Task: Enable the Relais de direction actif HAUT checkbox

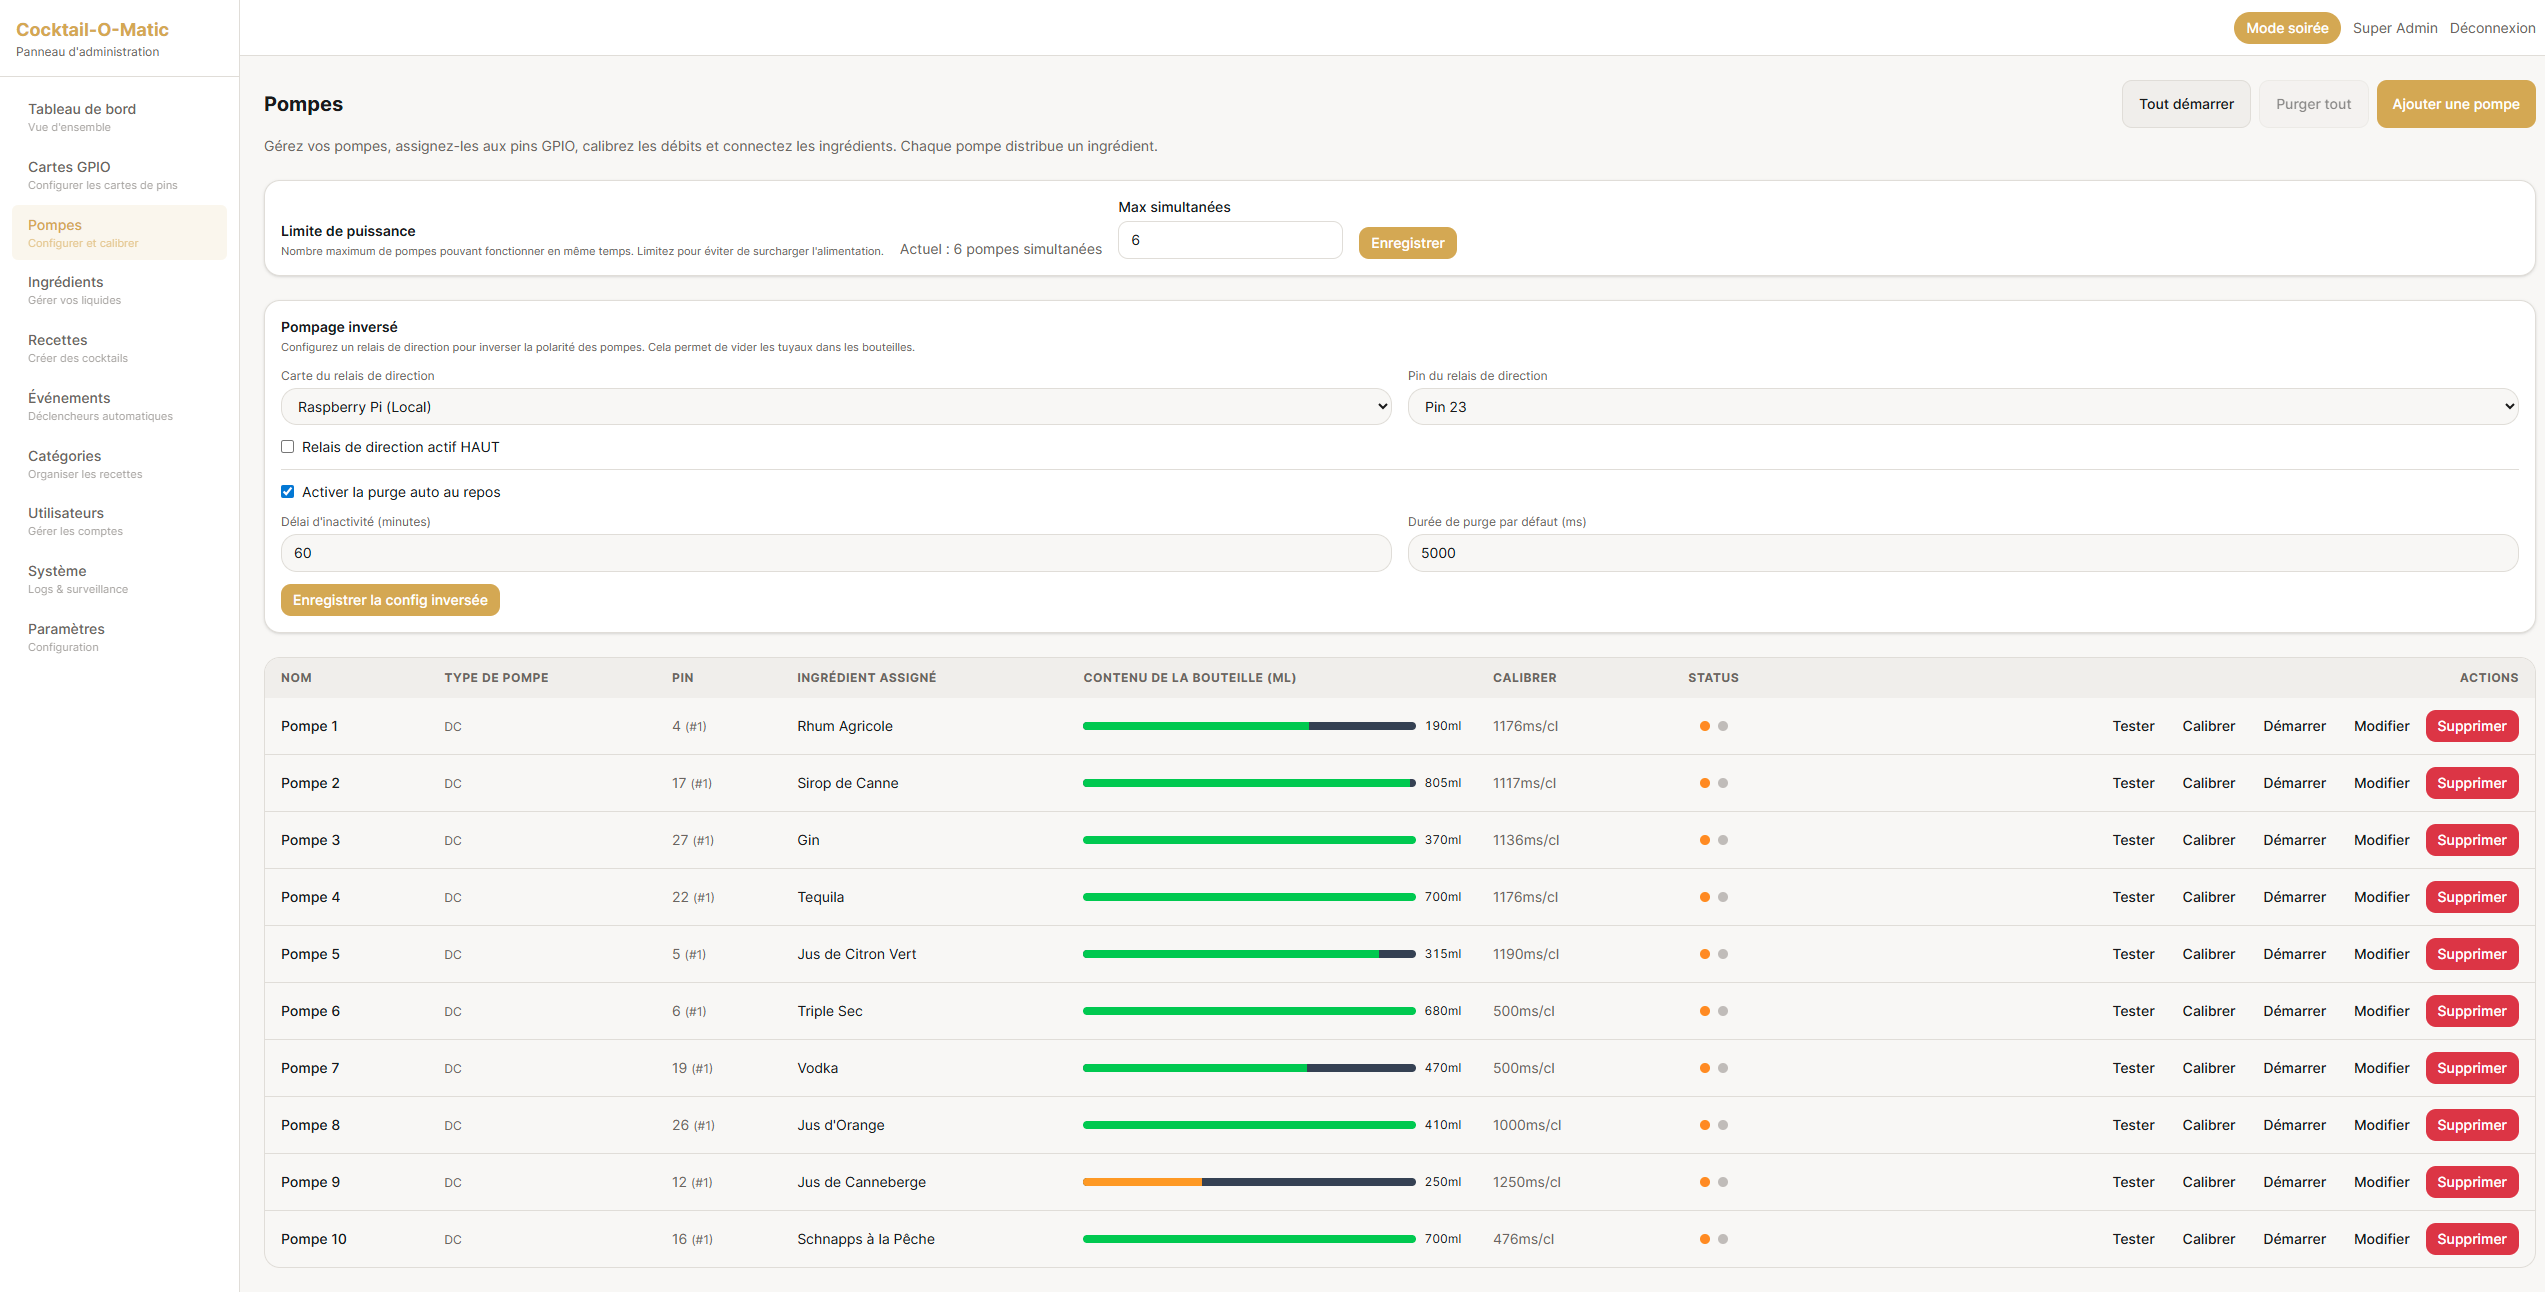Action: pyautogui.click(x=288, y=447)
